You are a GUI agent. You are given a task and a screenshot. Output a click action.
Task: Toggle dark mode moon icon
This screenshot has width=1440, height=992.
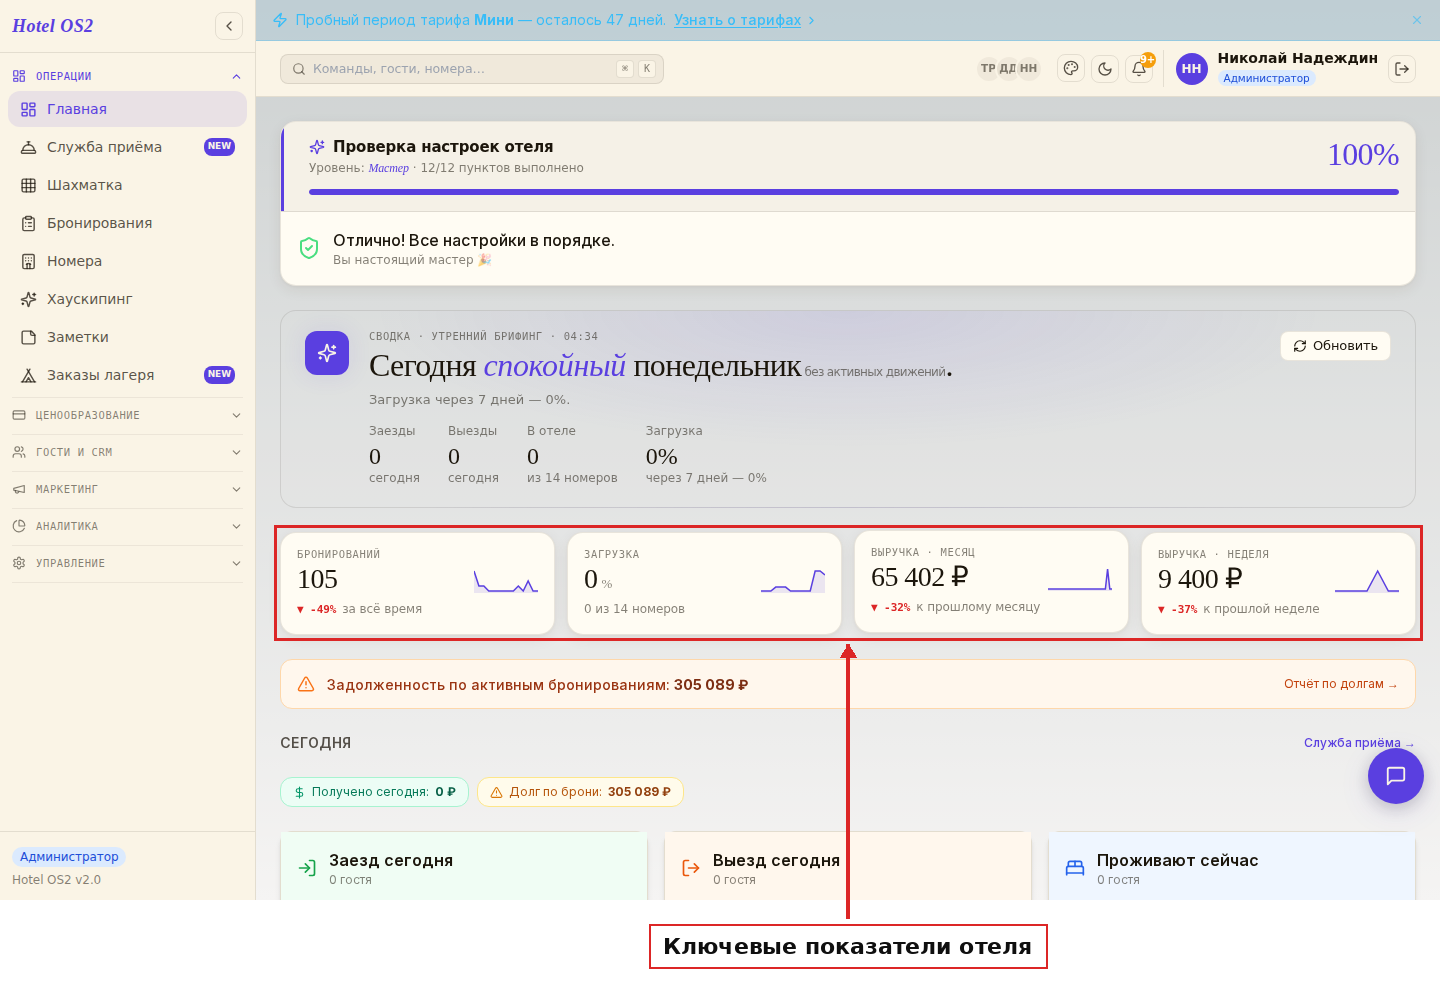[1105, 69]
